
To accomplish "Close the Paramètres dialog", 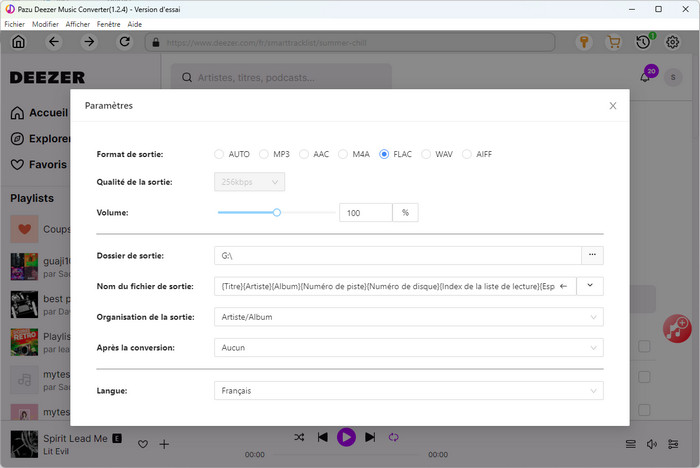I will [x=613, y=105].
